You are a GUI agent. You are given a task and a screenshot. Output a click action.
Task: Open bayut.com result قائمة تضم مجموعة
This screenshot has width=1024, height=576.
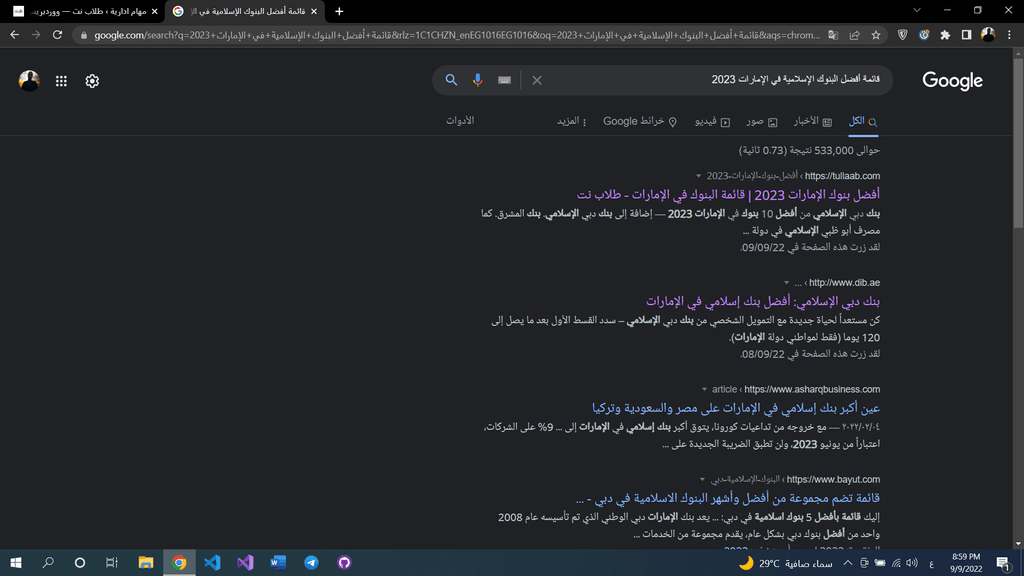point(728,498)
